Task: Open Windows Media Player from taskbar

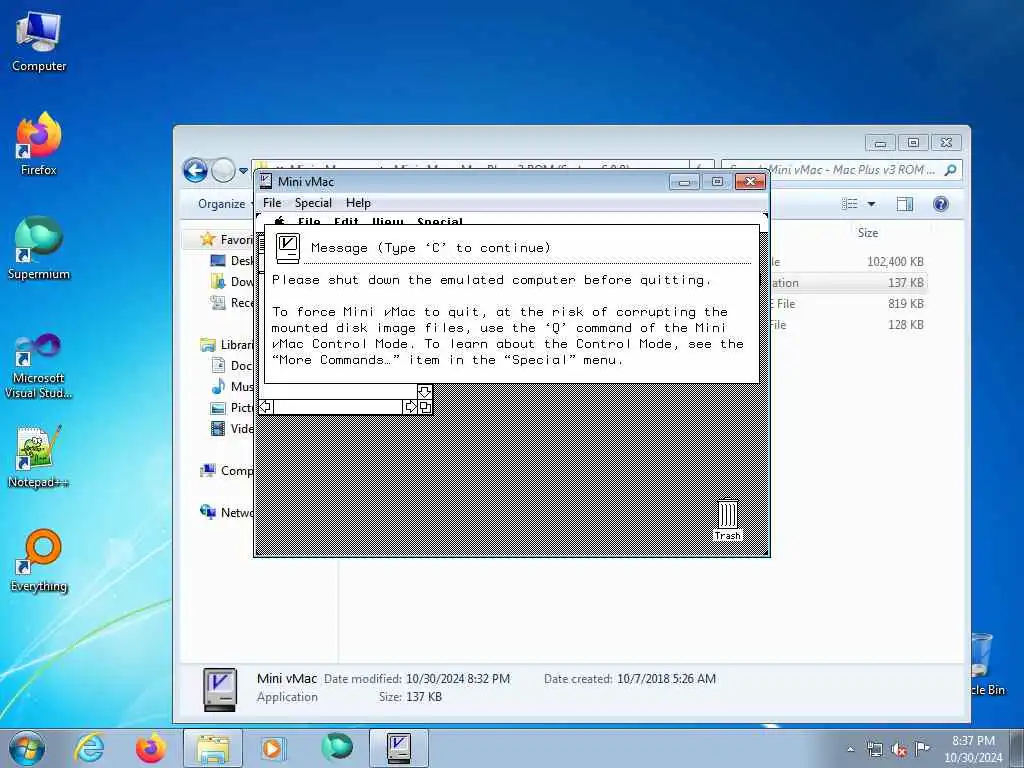Action: coord(272,748)
